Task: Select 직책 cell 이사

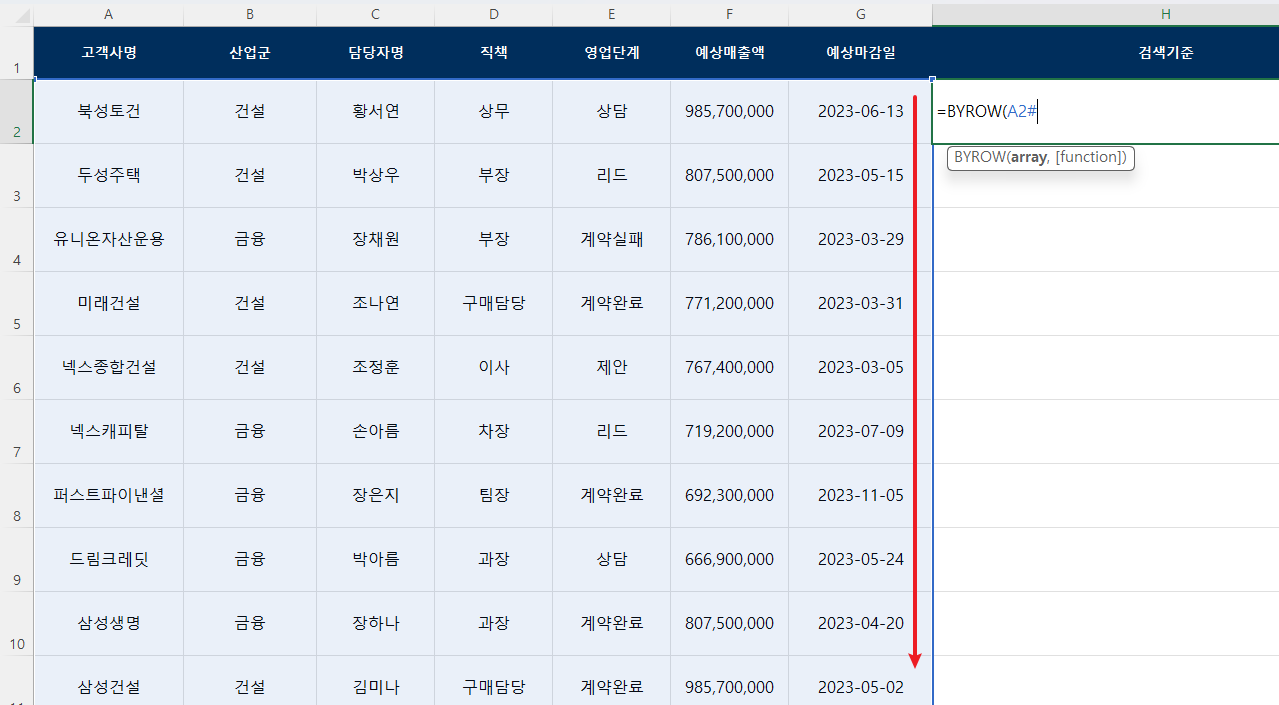Action: [493, 367]
